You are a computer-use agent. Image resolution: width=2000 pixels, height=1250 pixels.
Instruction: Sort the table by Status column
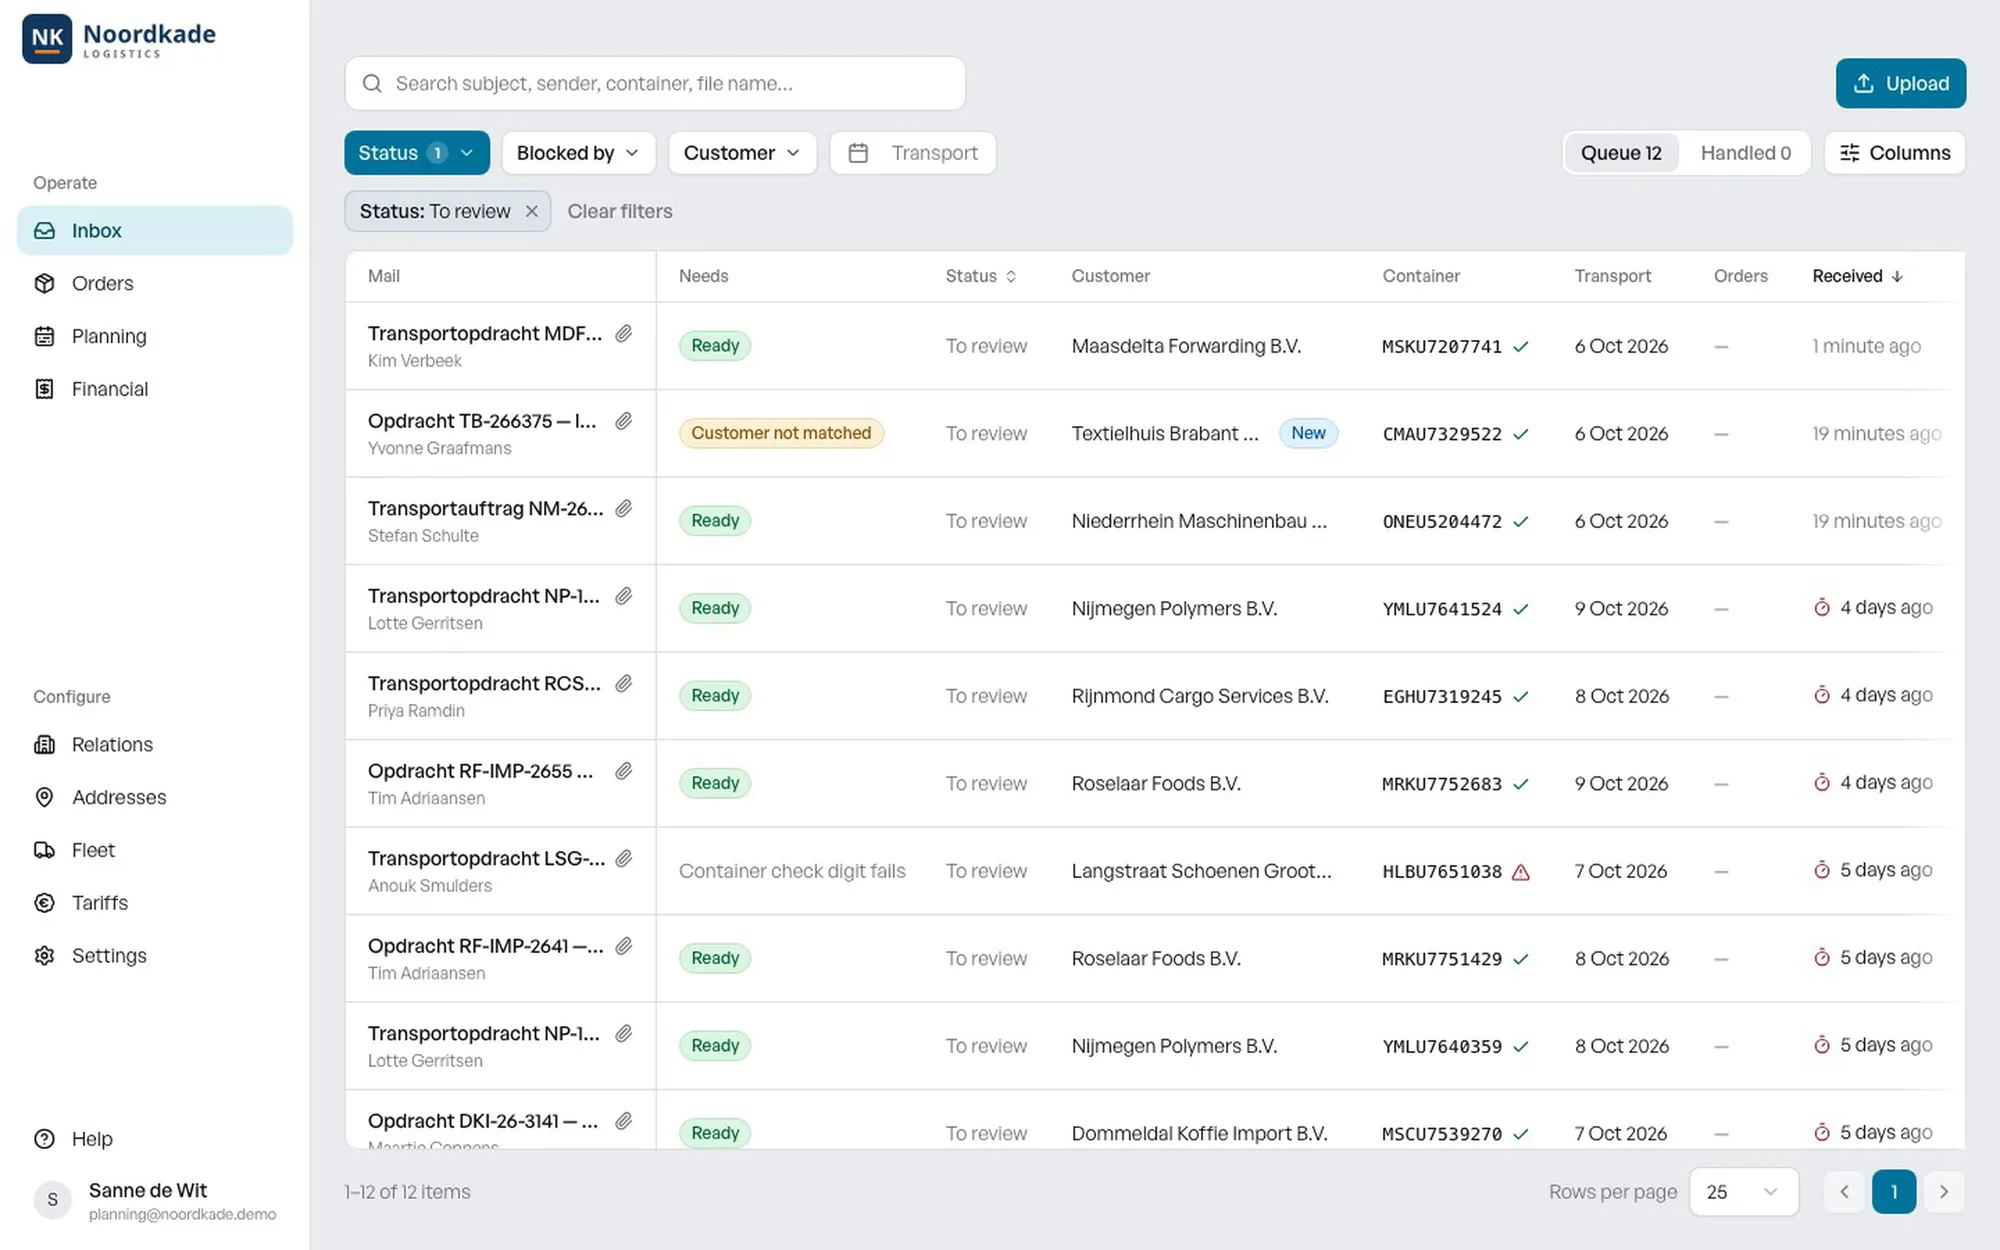pos(981,277)
